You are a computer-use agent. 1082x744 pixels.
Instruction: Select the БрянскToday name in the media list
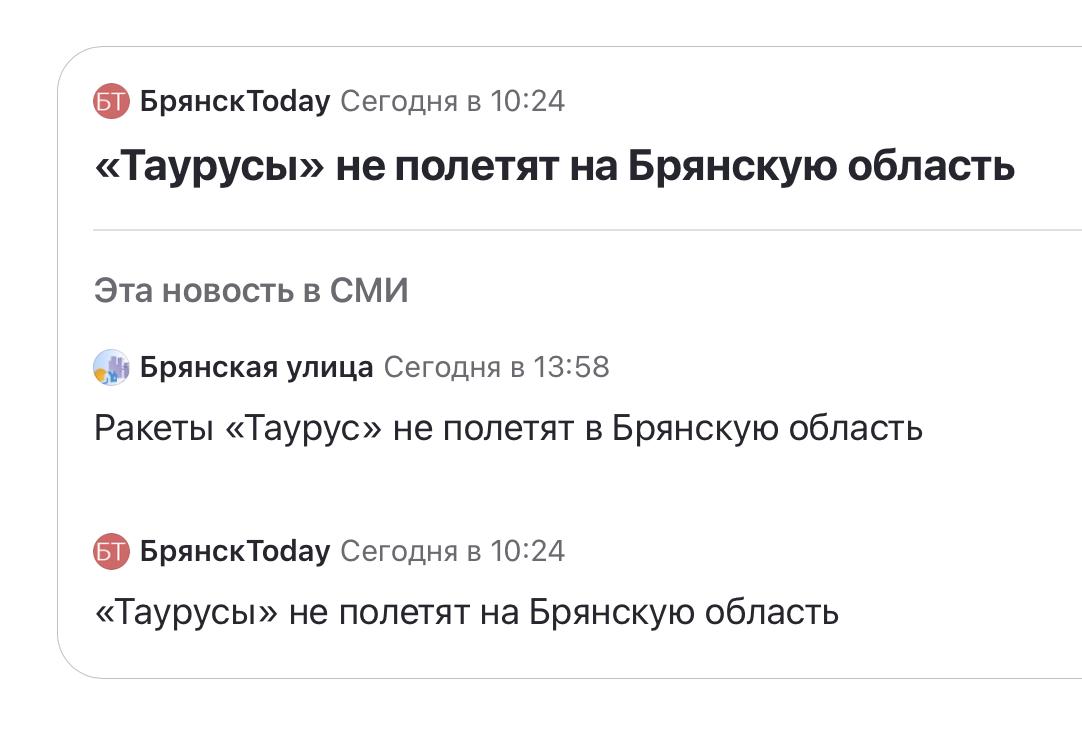pyautogui.click(x=235, y=551)
